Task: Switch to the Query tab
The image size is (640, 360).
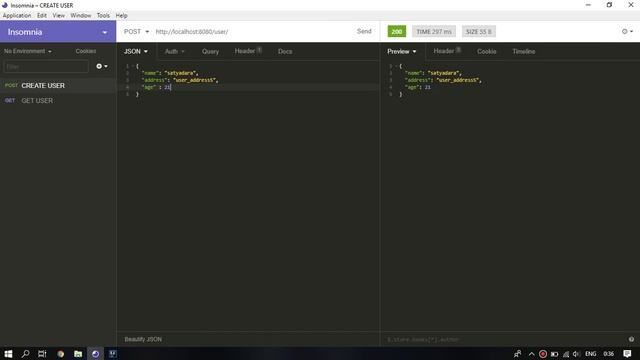Action: coord(210,51)
